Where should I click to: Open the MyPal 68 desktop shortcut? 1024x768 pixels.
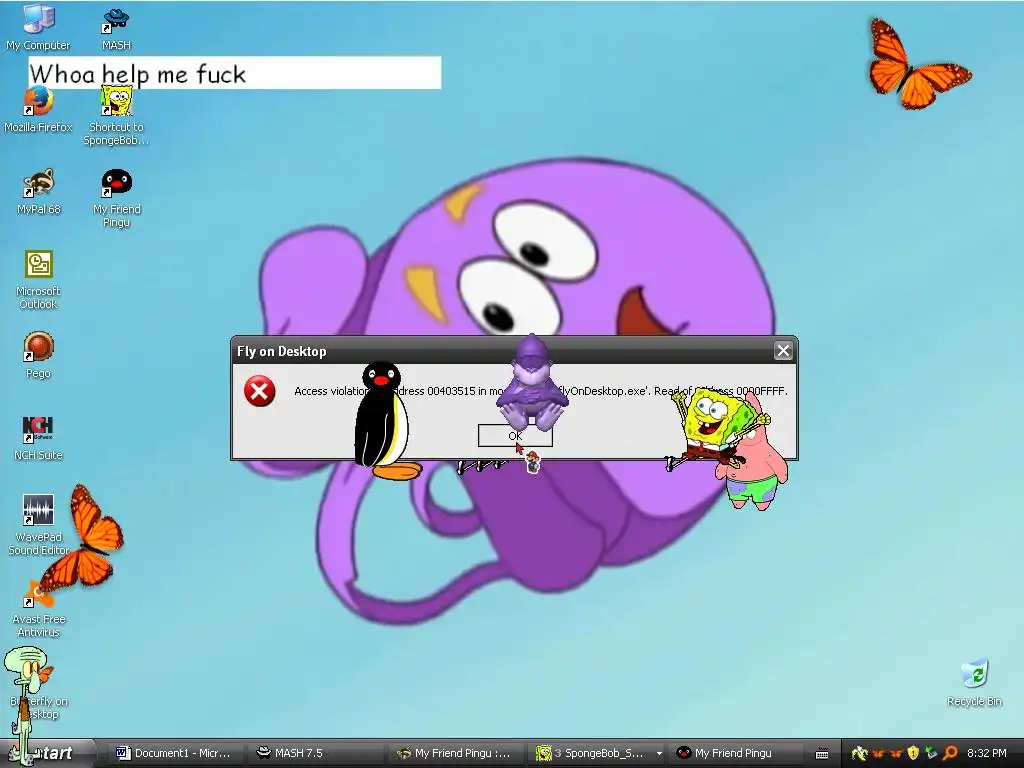coord(38,192)
